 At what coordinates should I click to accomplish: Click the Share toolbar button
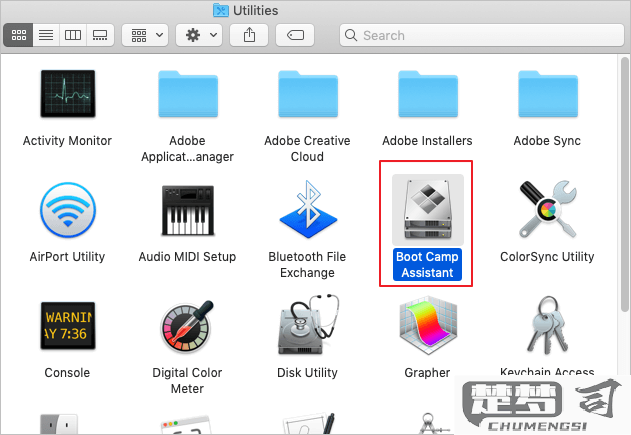tap(249, 35)
